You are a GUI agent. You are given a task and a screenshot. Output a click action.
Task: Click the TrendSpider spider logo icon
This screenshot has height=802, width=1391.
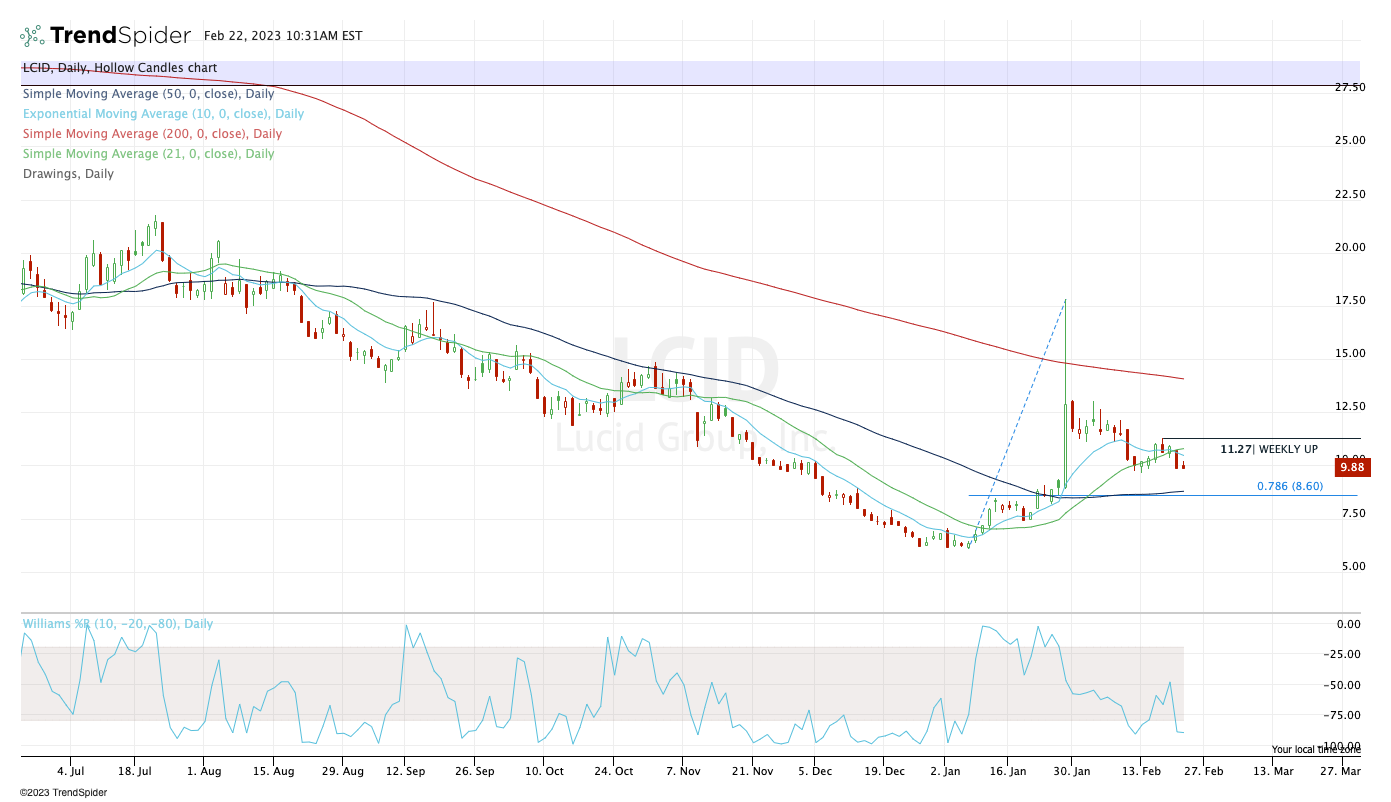coord(33,36)
